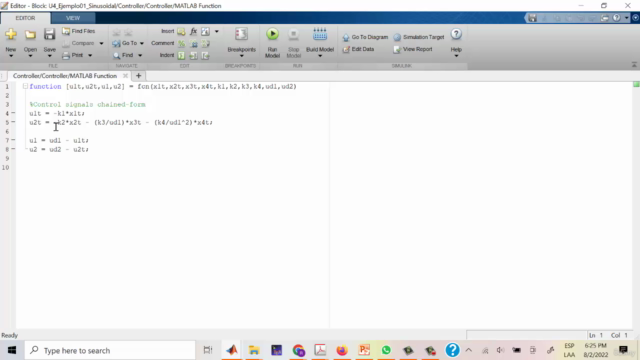Expand the Insert row dropdown arrow
The width and height of the screenshot is (640, 360).
click(217, 31)
